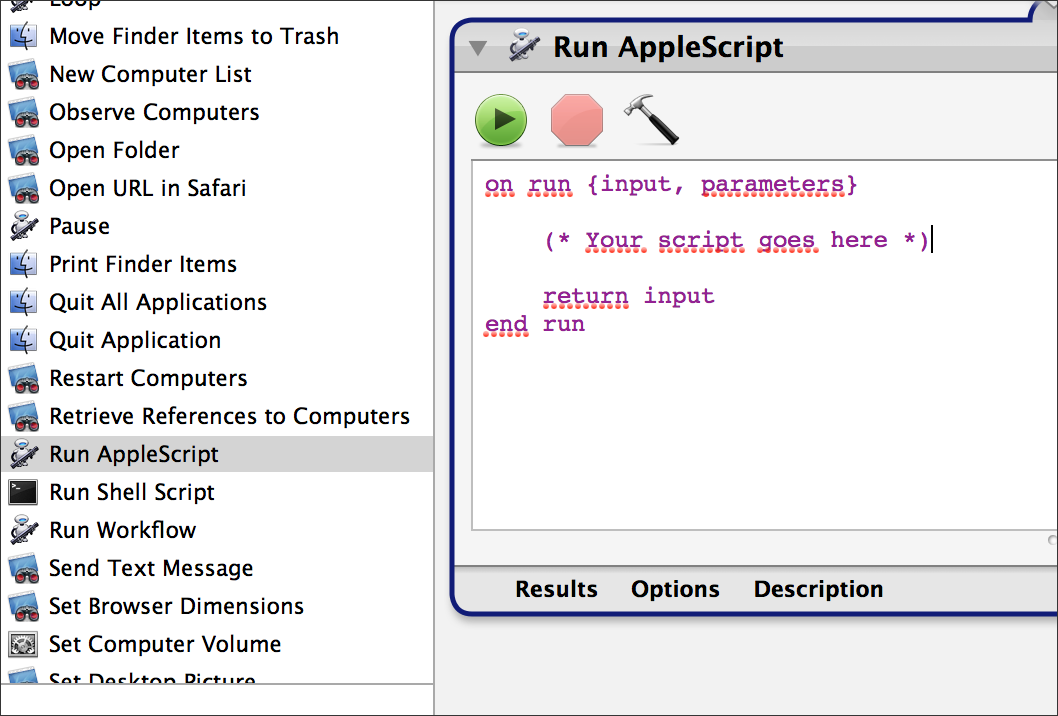Image resolution: width=1058 pixels, height=716 pixels.
Task: Select Quit All Applications action
Action: click(217, 302)
